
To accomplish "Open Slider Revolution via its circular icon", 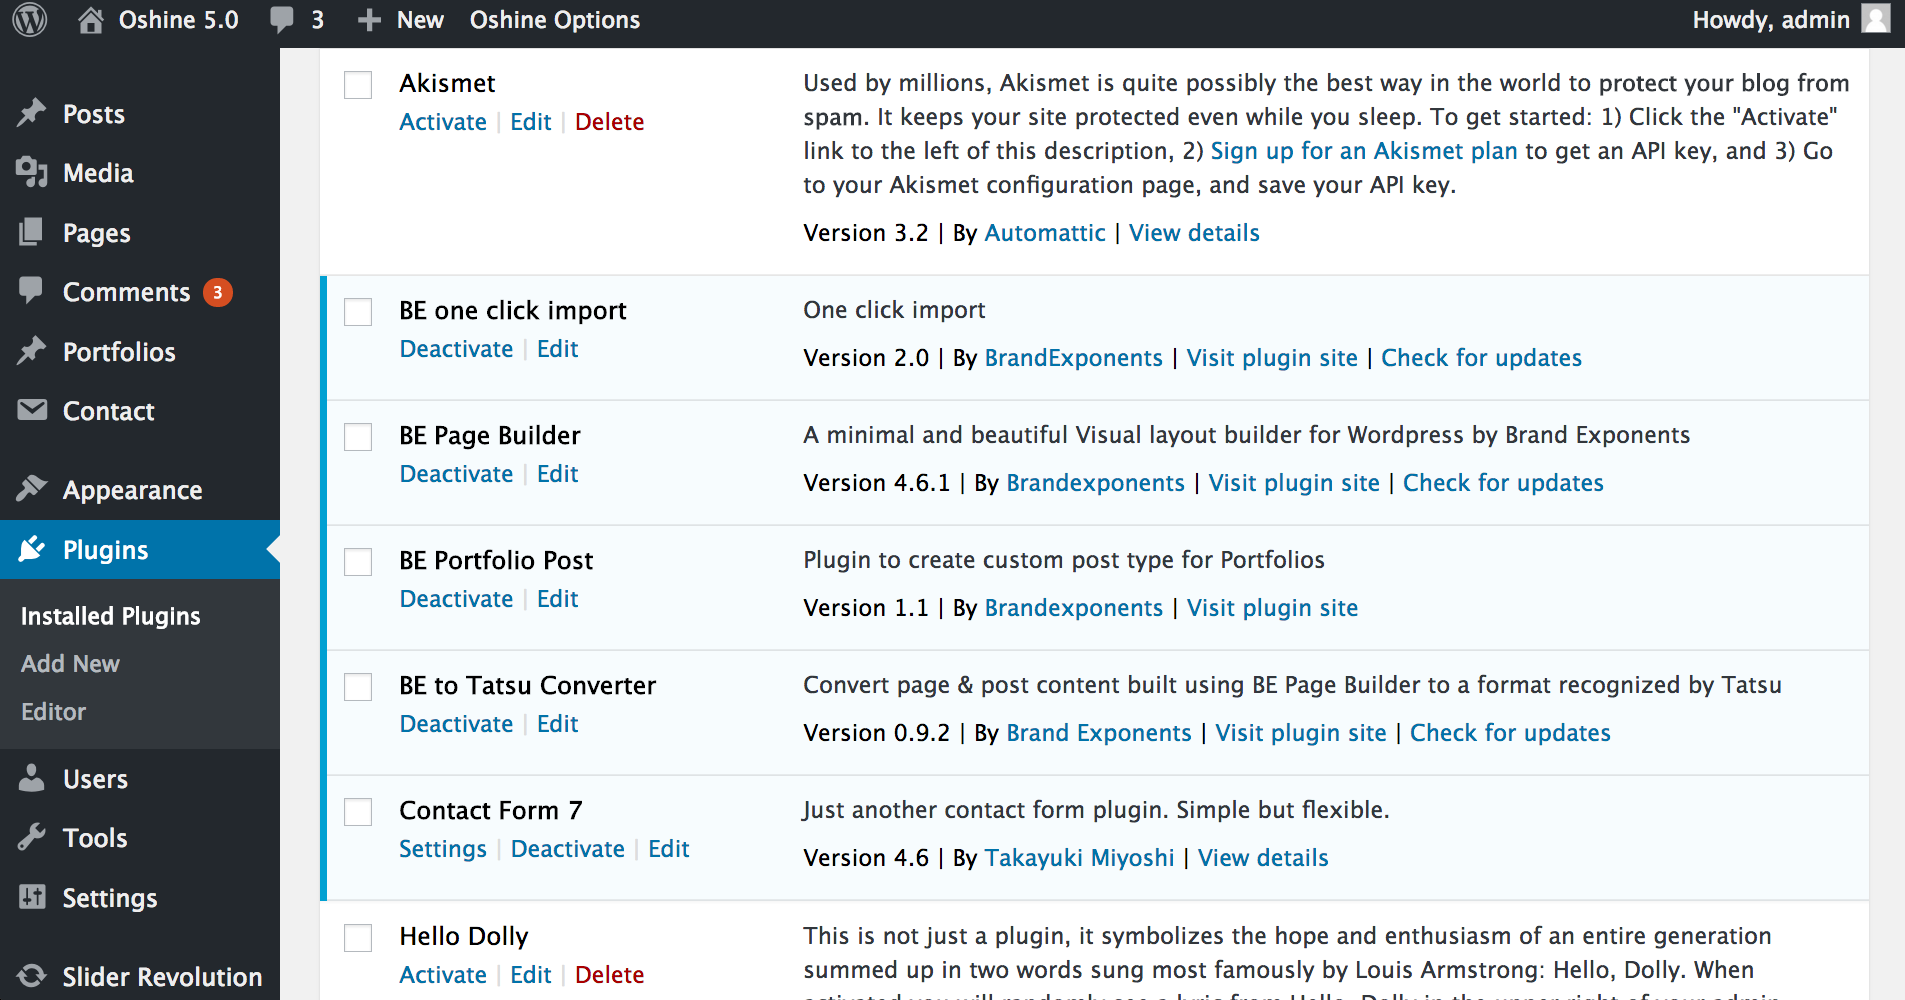I will pos(32,975).
